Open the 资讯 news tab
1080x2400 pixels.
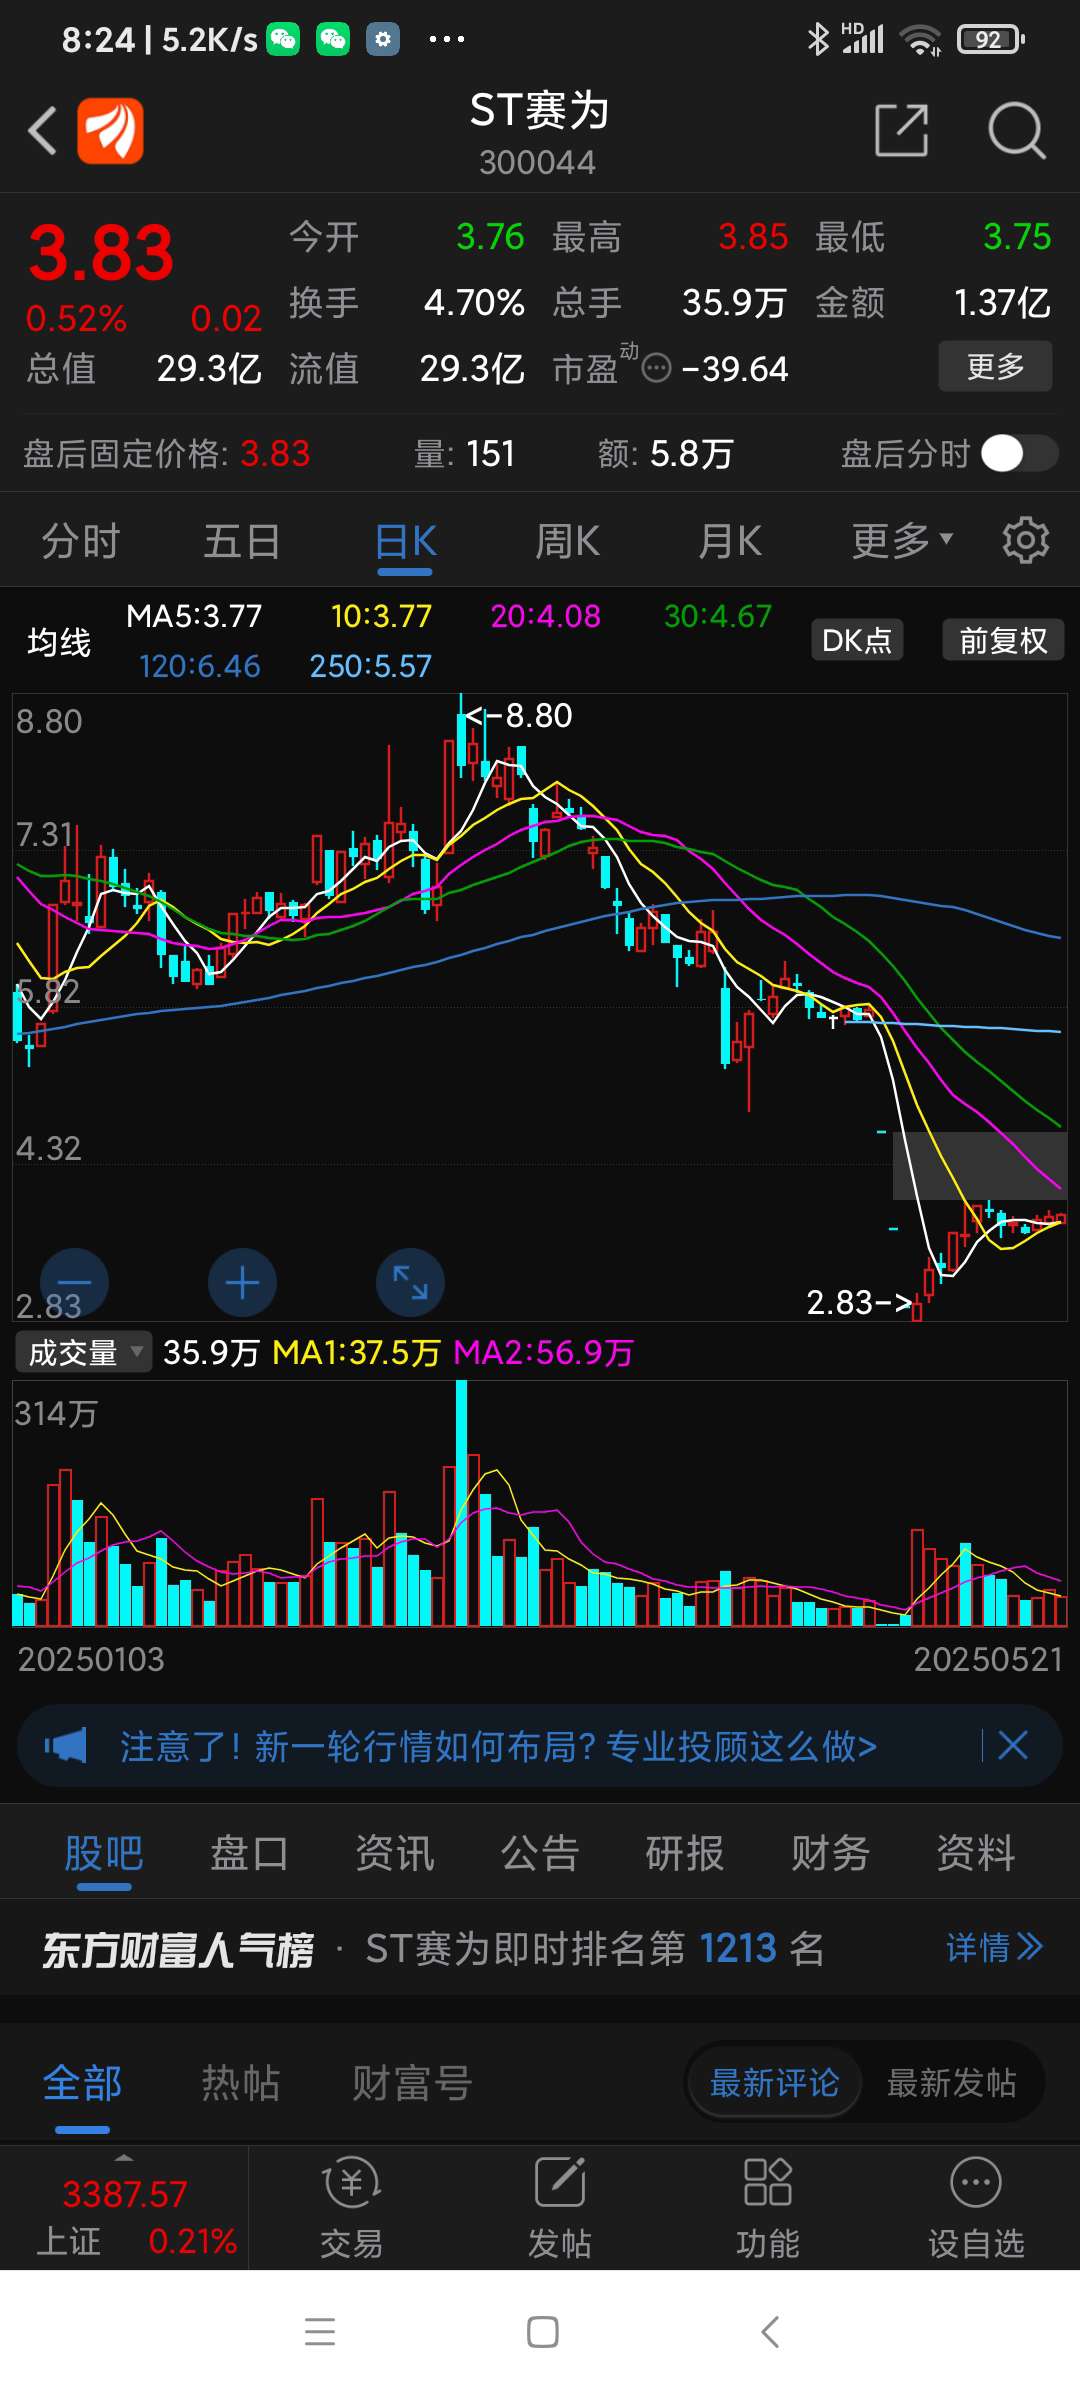tap(395, 1853)
